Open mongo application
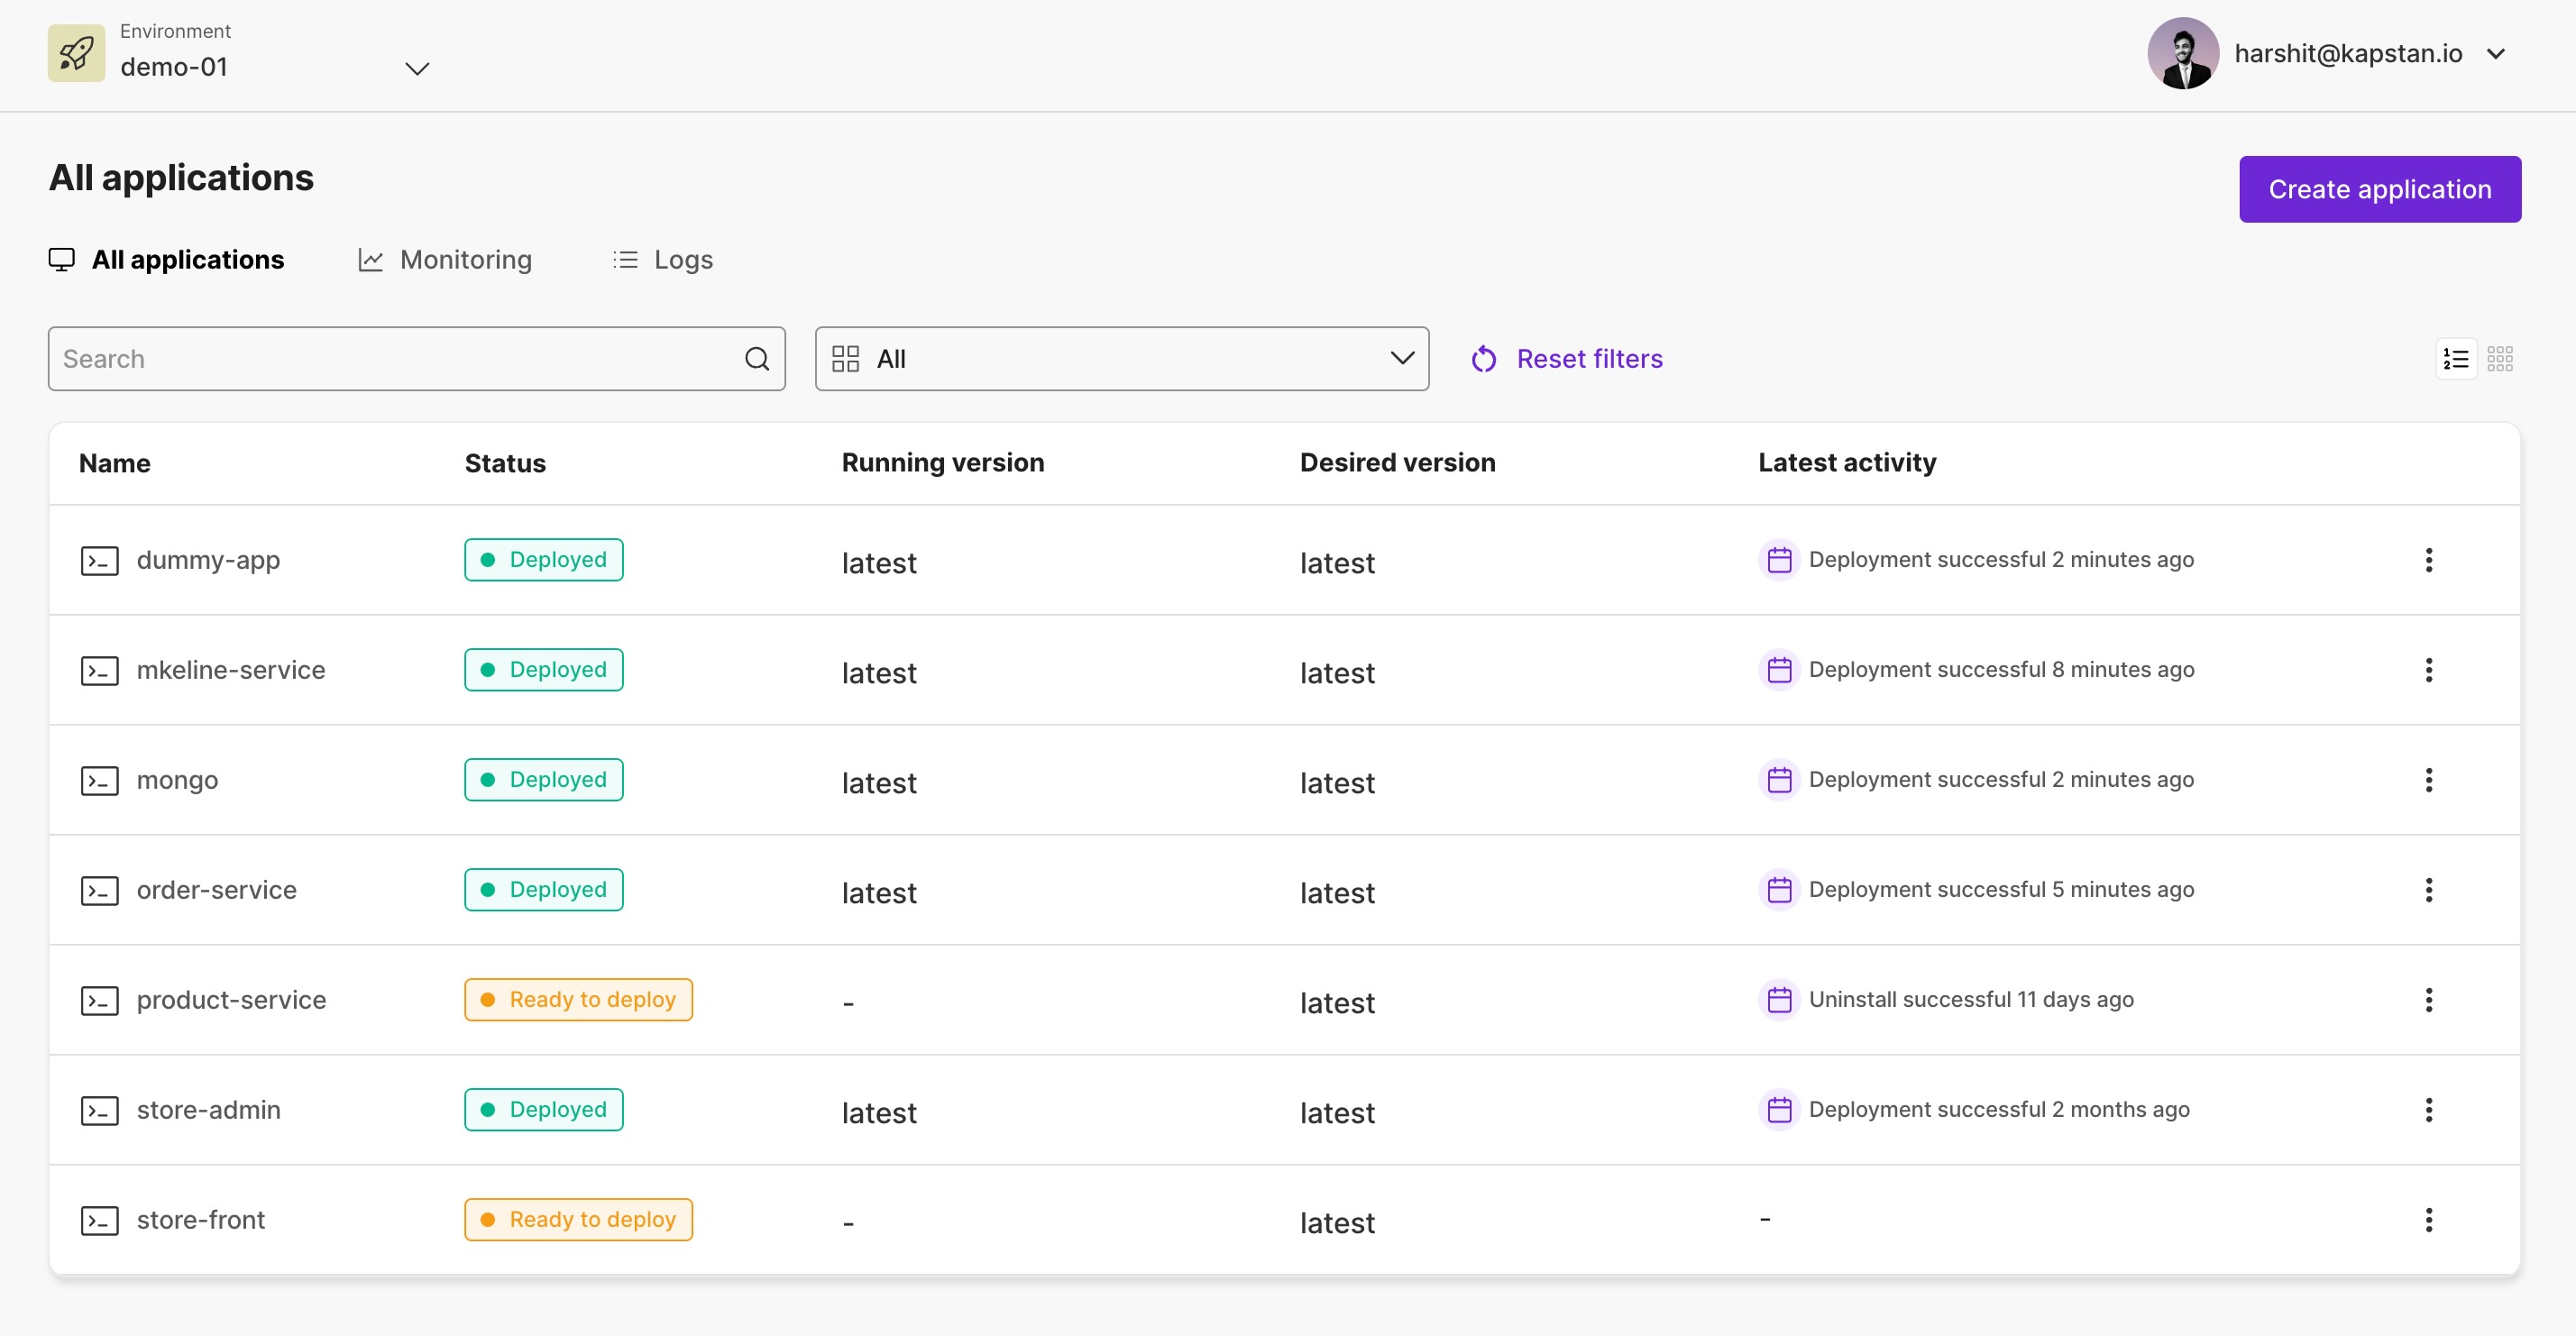The height and width of the screenshot is (1336, 2576). (177, 780)
